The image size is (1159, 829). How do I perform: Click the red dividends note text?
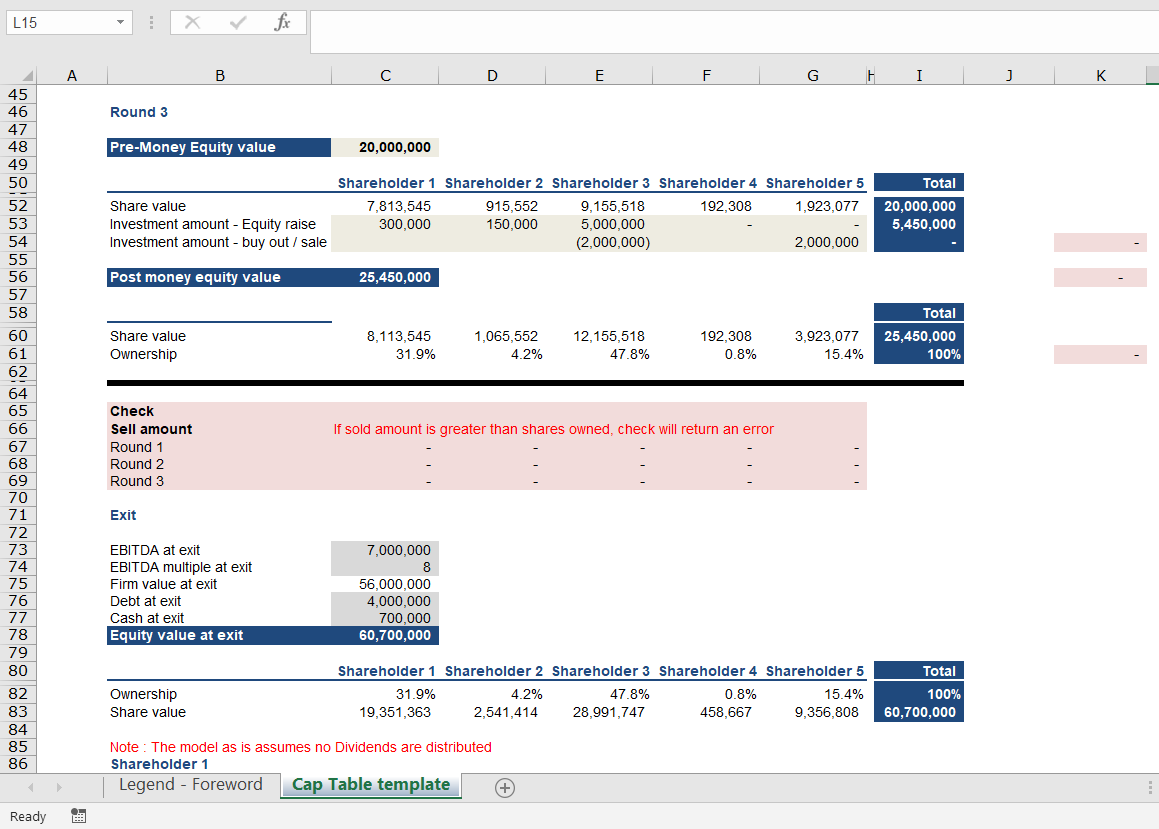(x=301, y=747)
